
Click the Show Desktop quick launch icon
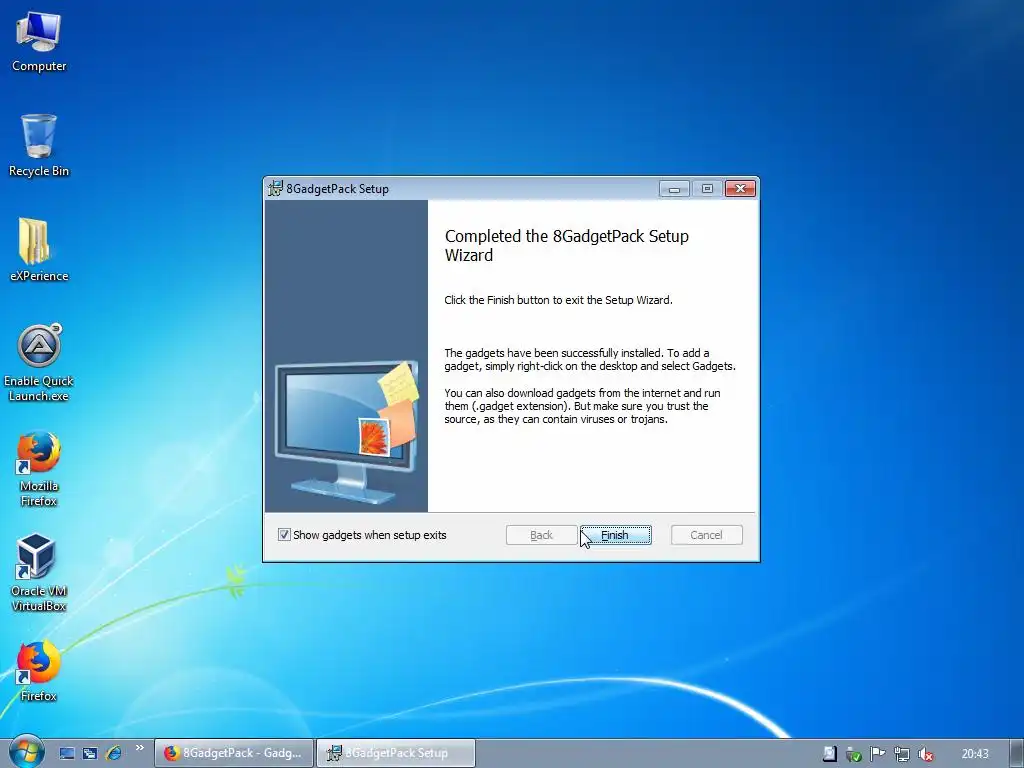point(67,753)
